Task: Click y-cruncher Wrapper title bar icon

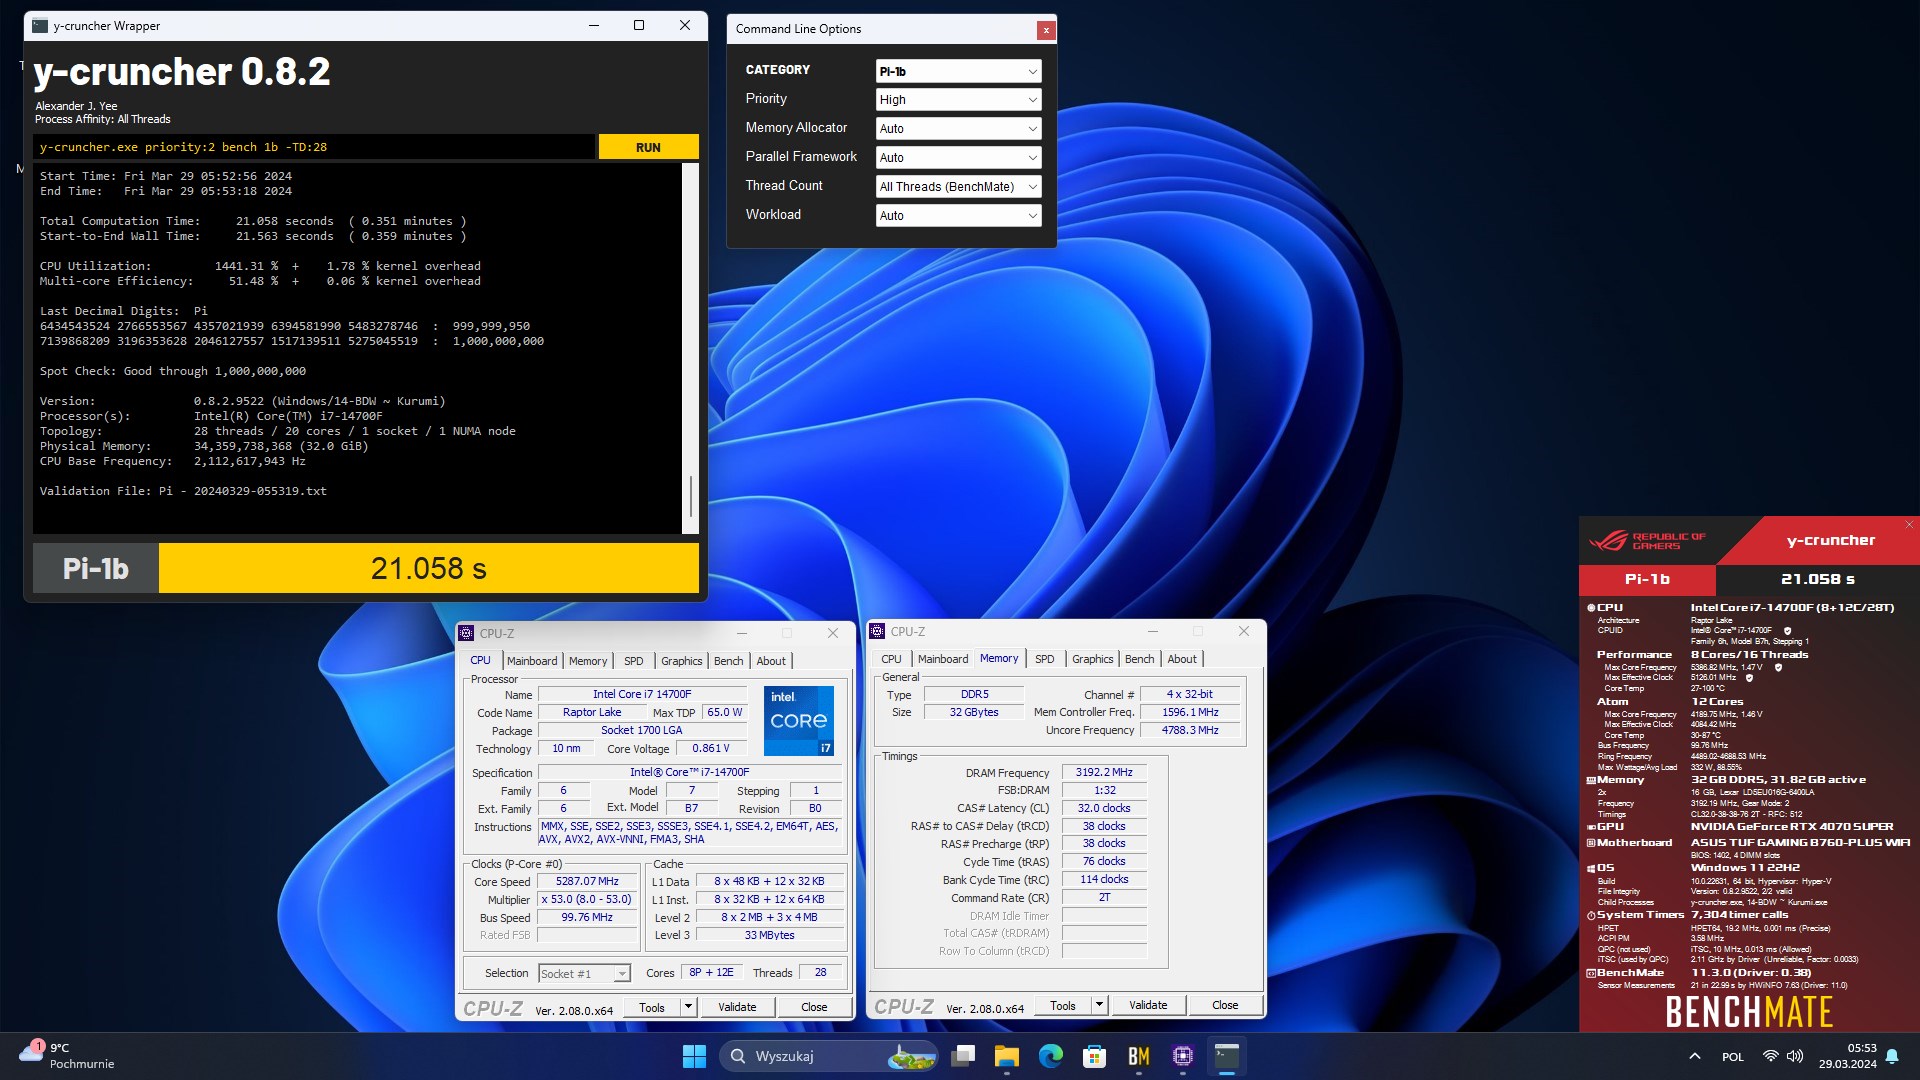Action: (40, 26)
